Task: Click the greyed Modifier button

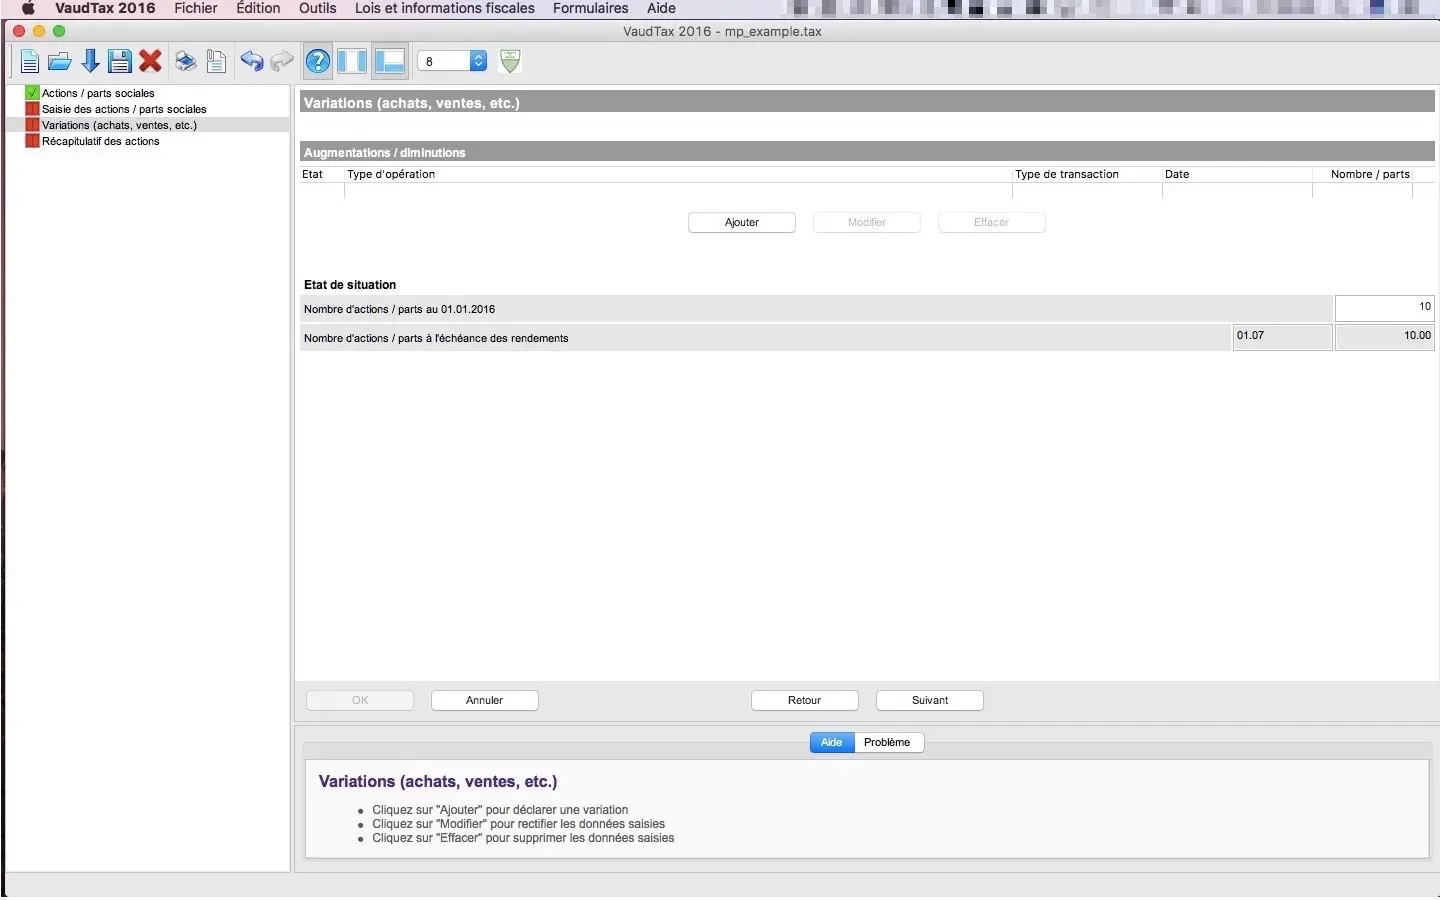Action: point(867,222)
